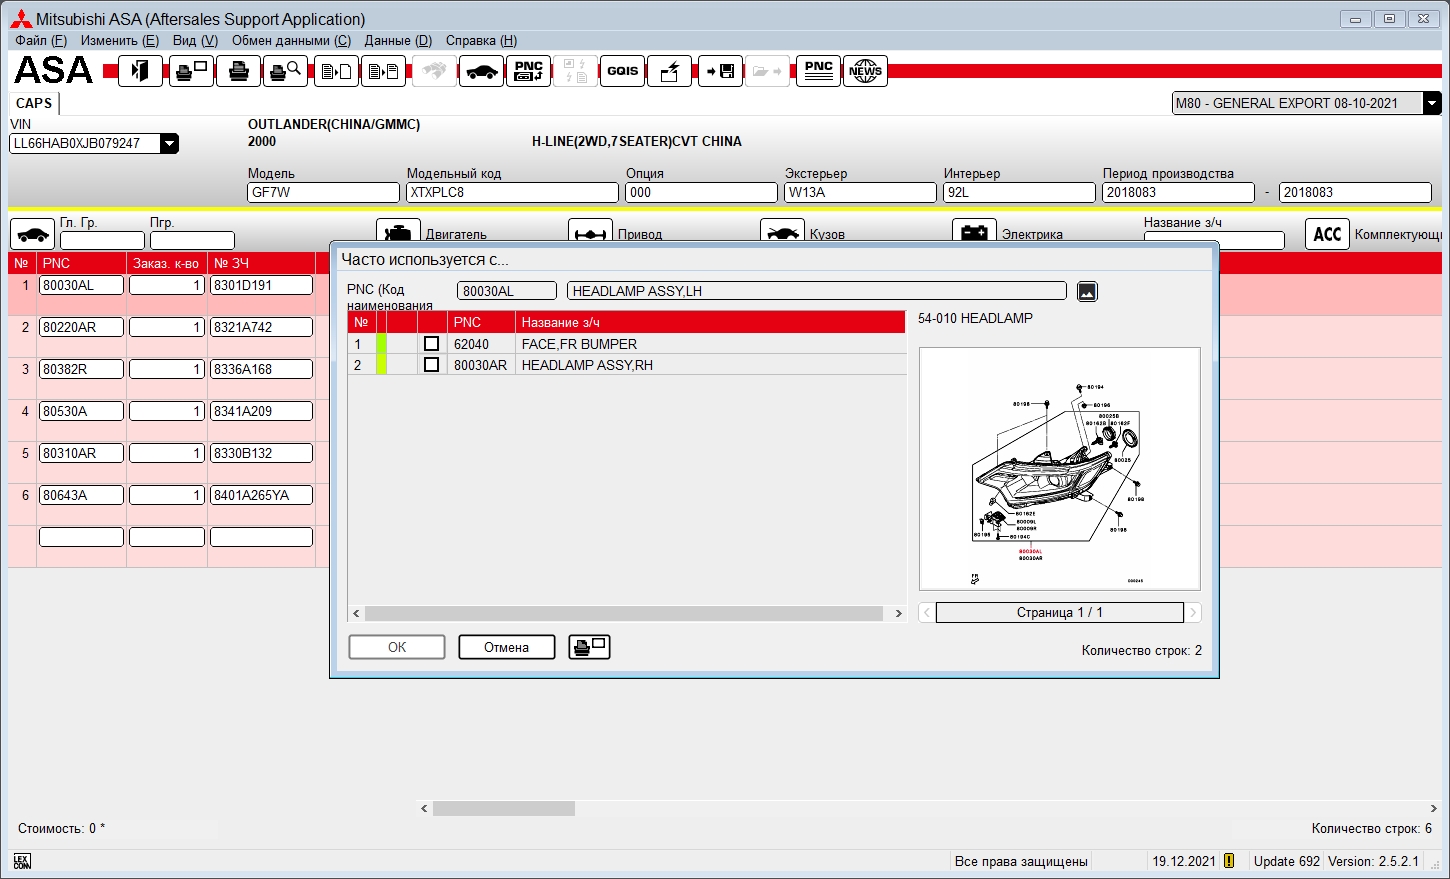Viewport: 1450px width, 879px height.
Task: Click the Модель field GF7W
Action: tap(323, 192)
